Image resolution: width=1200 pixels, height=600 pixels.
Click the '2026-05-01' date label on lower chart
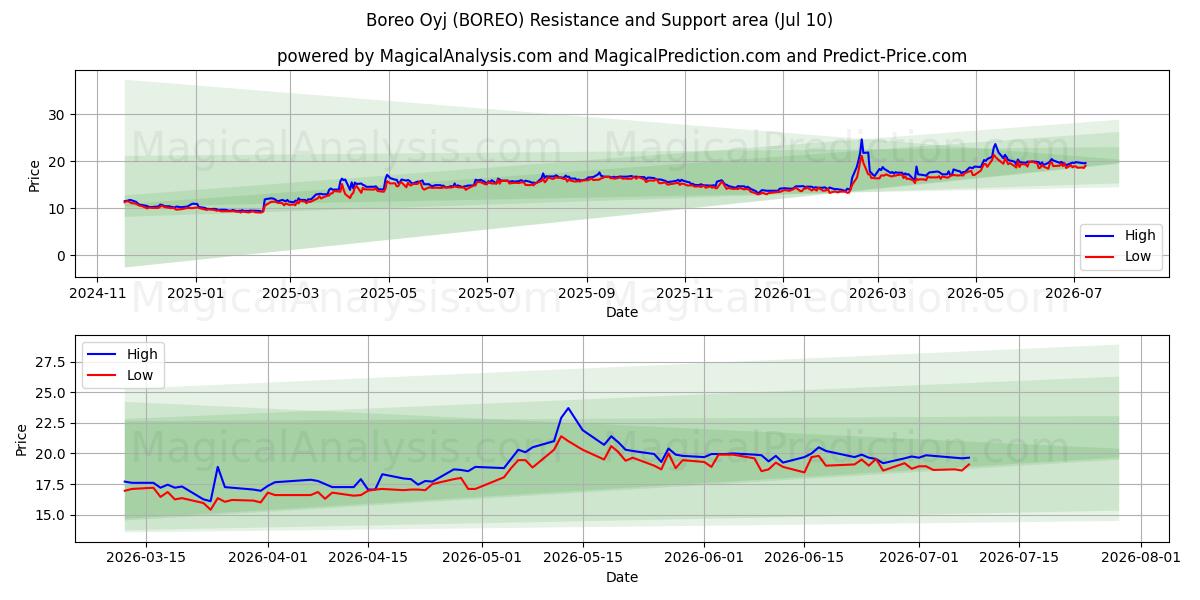(x=482, y=559)
